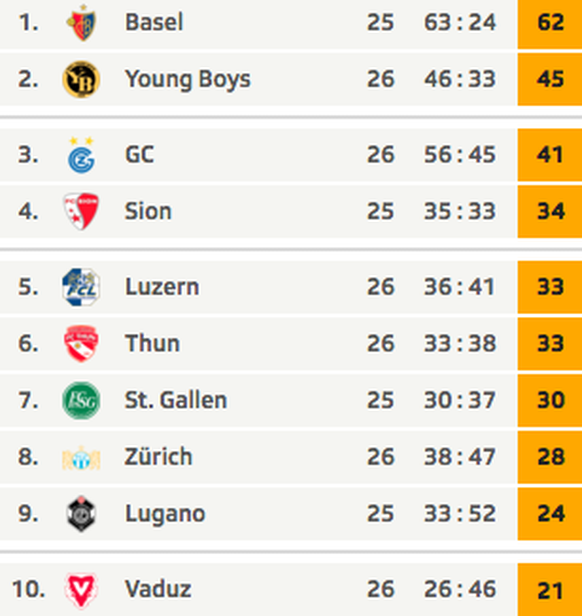Click the St. Gallen team name
This screenshot has height=616, width=582.
coord(176,400)
